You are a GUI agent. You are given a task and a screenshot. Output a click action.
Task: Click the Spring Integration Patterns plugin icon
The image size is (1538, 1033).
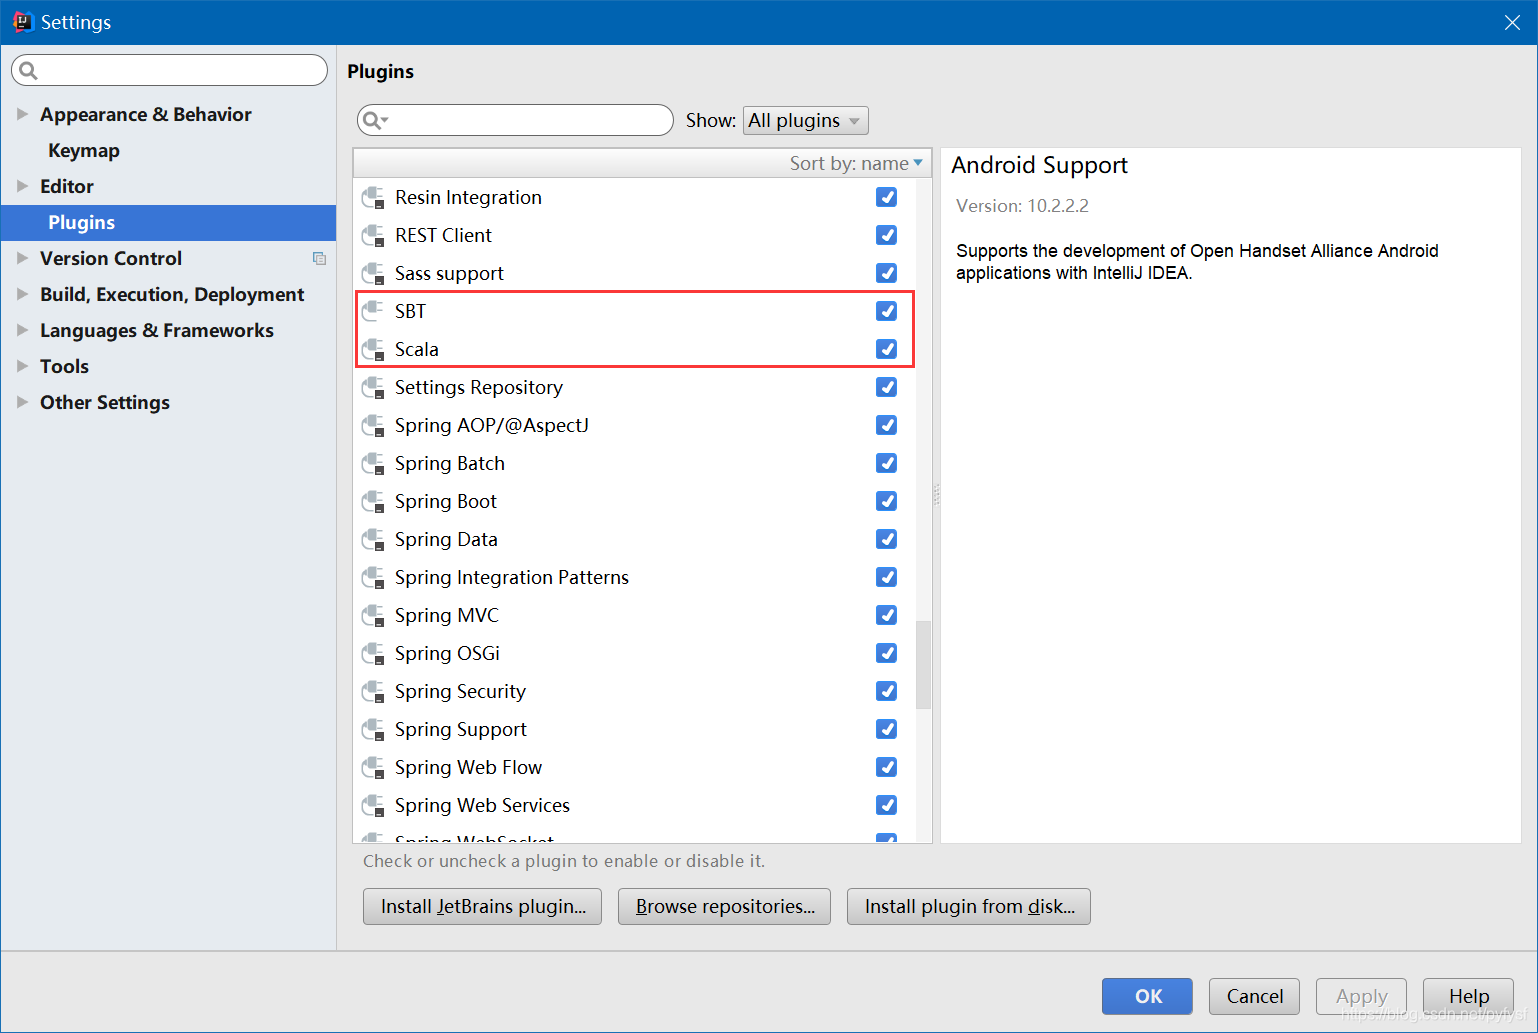coord(373,578)
